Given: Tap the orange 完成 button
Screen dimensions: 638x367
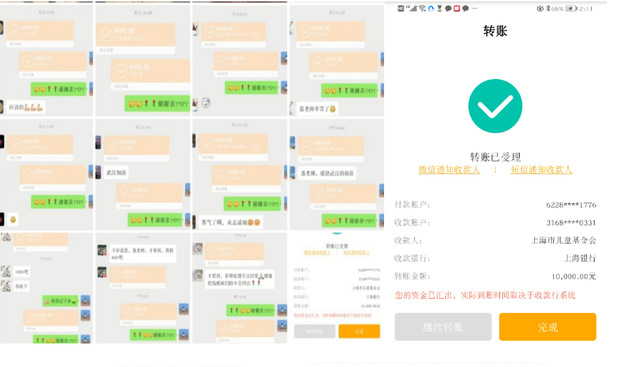Looking at the screenshot, I should [547, 327].
